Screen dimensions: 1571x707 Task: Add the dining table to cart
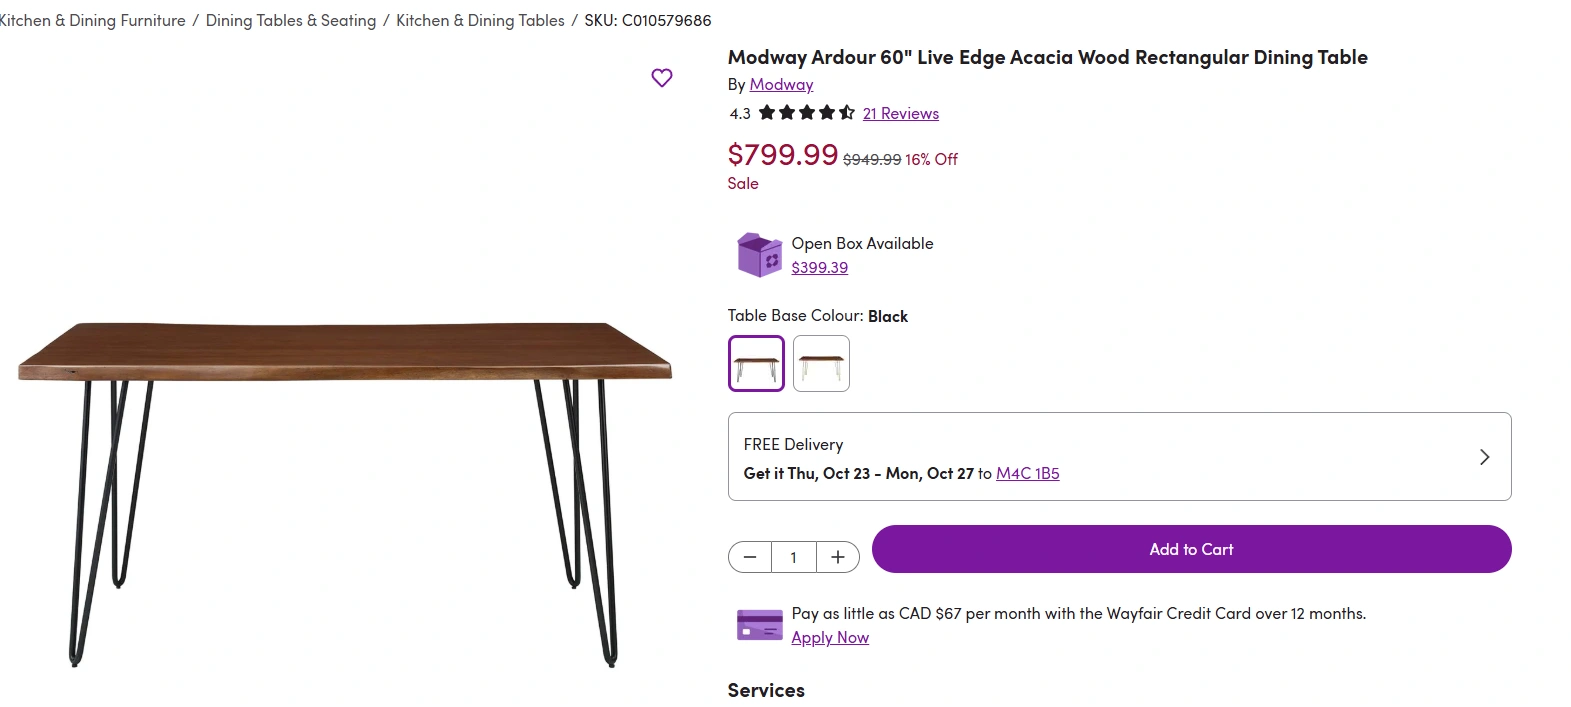1191,549
